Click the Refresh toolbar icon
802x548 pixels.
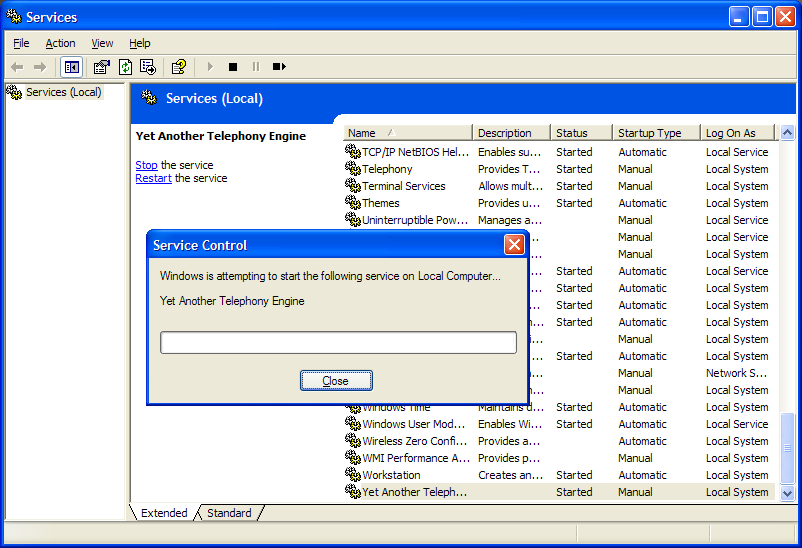(x=125, y=67)
